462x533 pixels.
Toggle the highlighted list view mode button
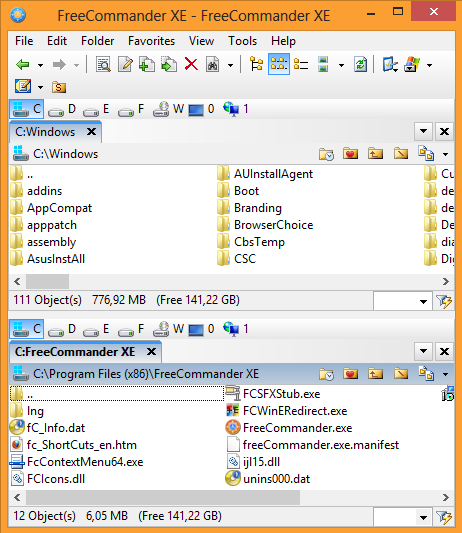coord(279,64)
